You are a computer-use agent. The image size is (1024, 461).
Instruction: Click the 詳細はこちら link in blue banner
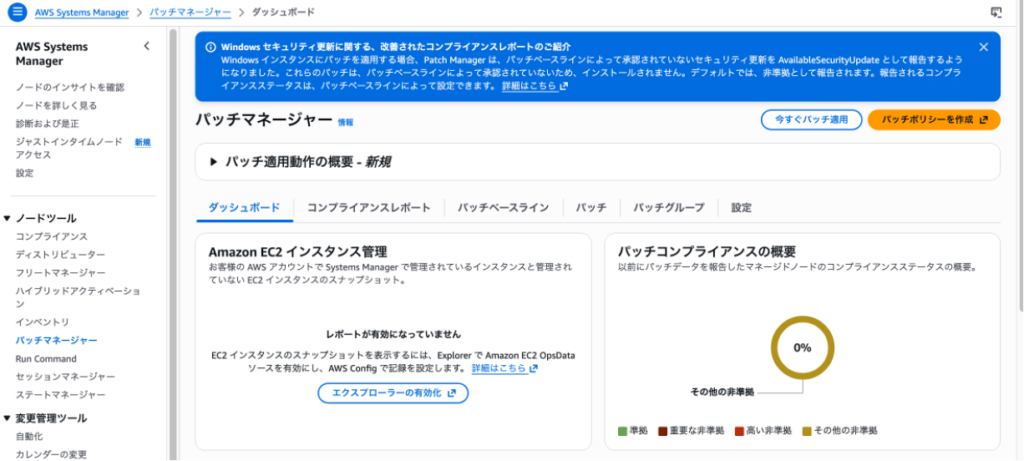(x=535, y=86)
